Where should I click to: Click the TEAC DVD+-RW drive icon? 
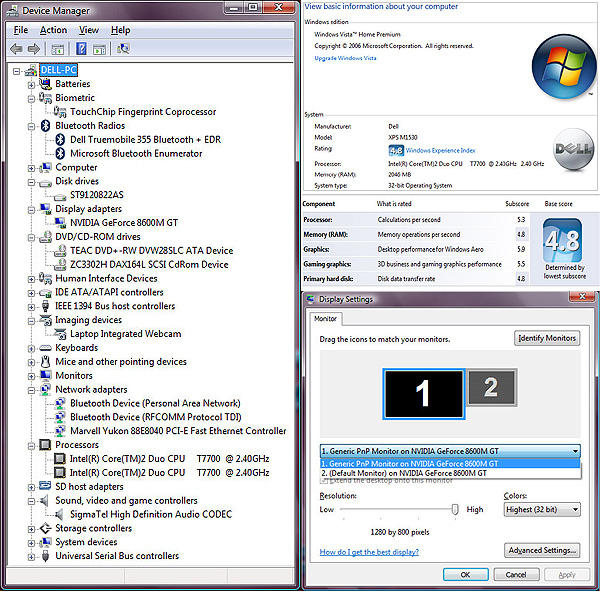coord(60,251)
